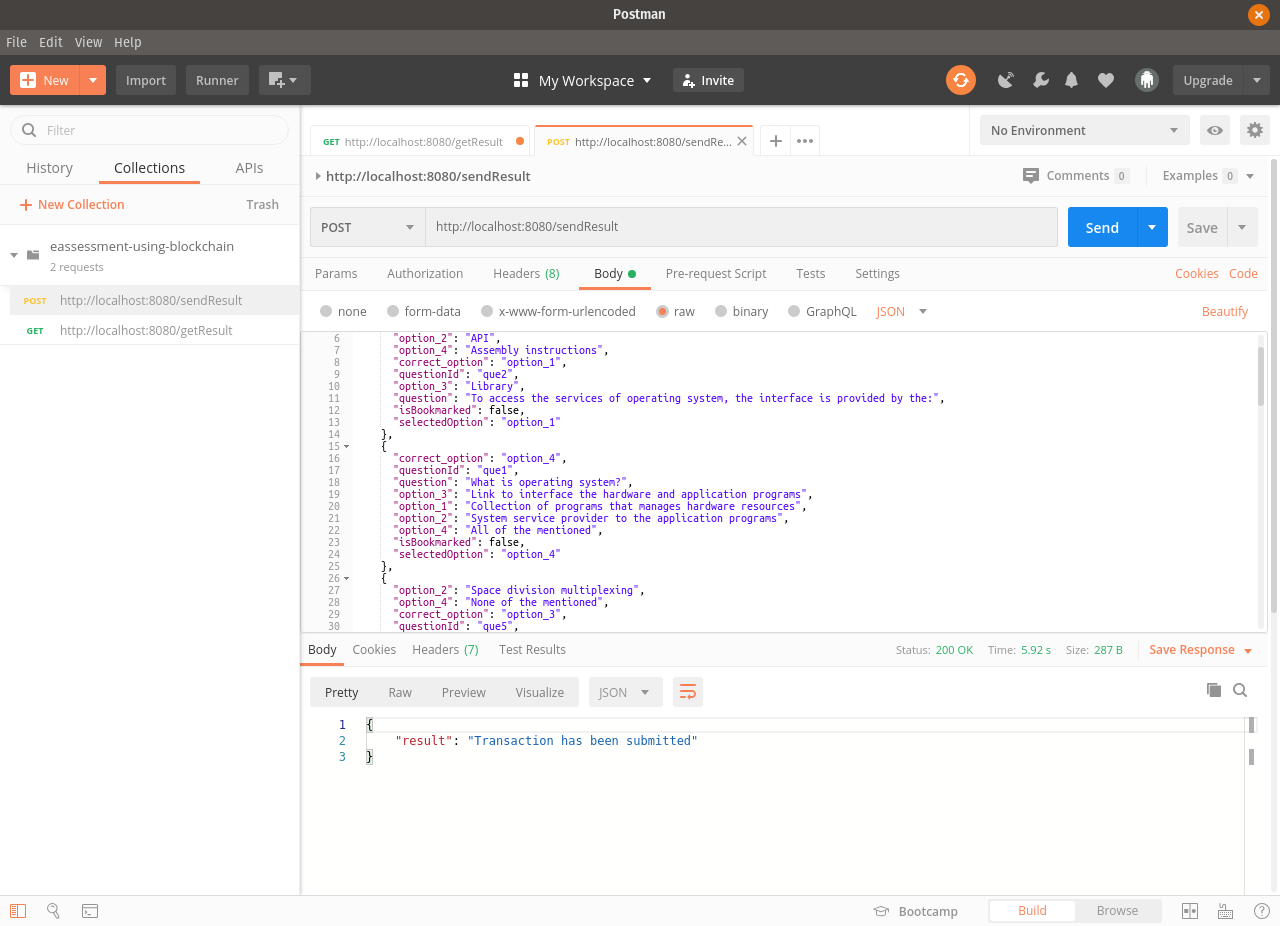Switch to Browse mode toggle

(x=1117, y=910)
